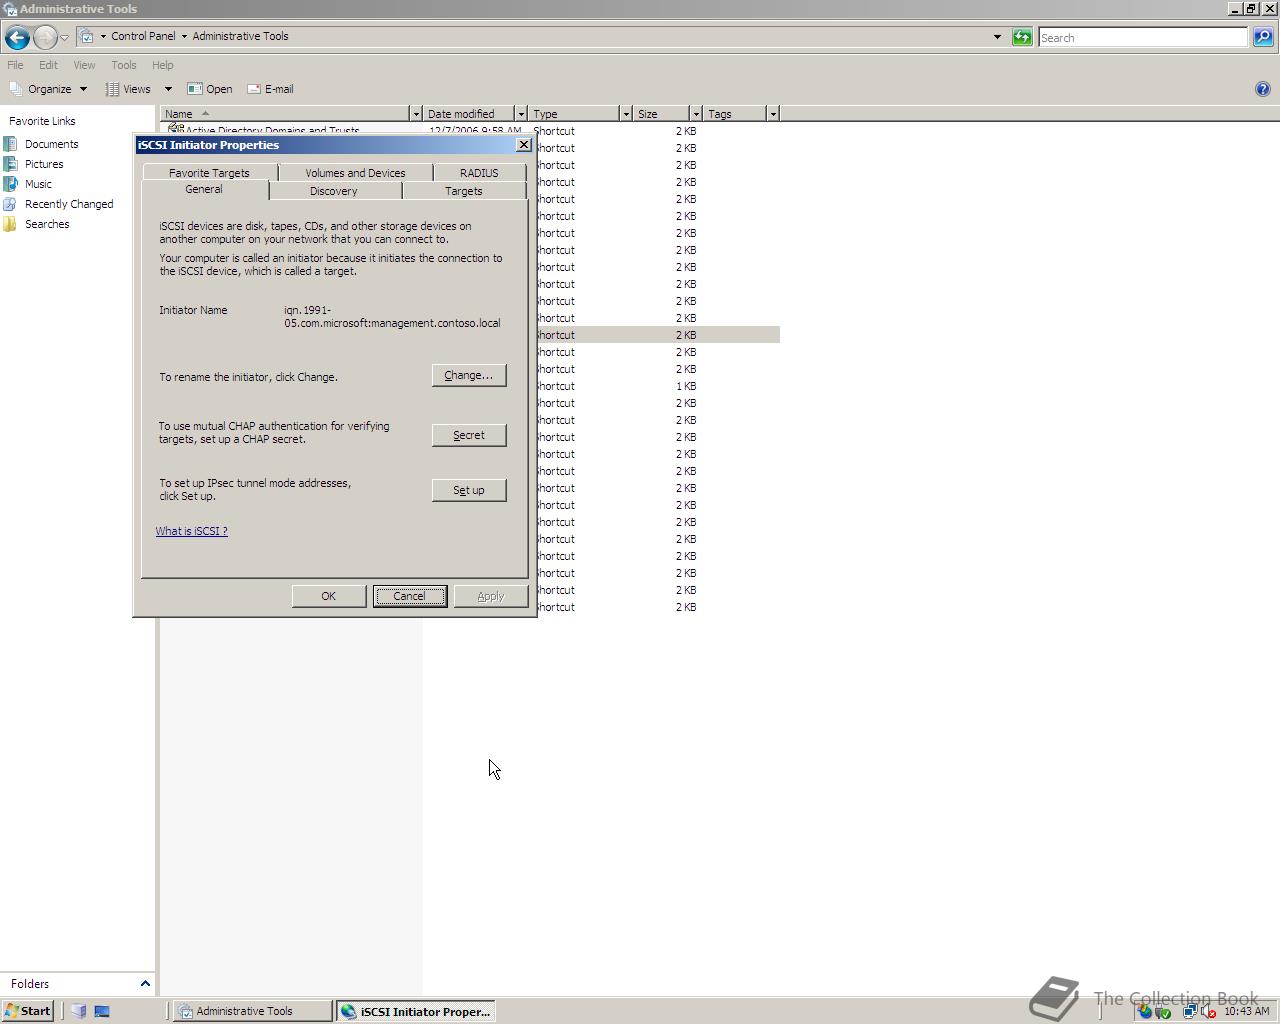Click the iSCSI Initiator Proper... taskbar button
The image size is (1280, 1024).
click(416, 1011)
